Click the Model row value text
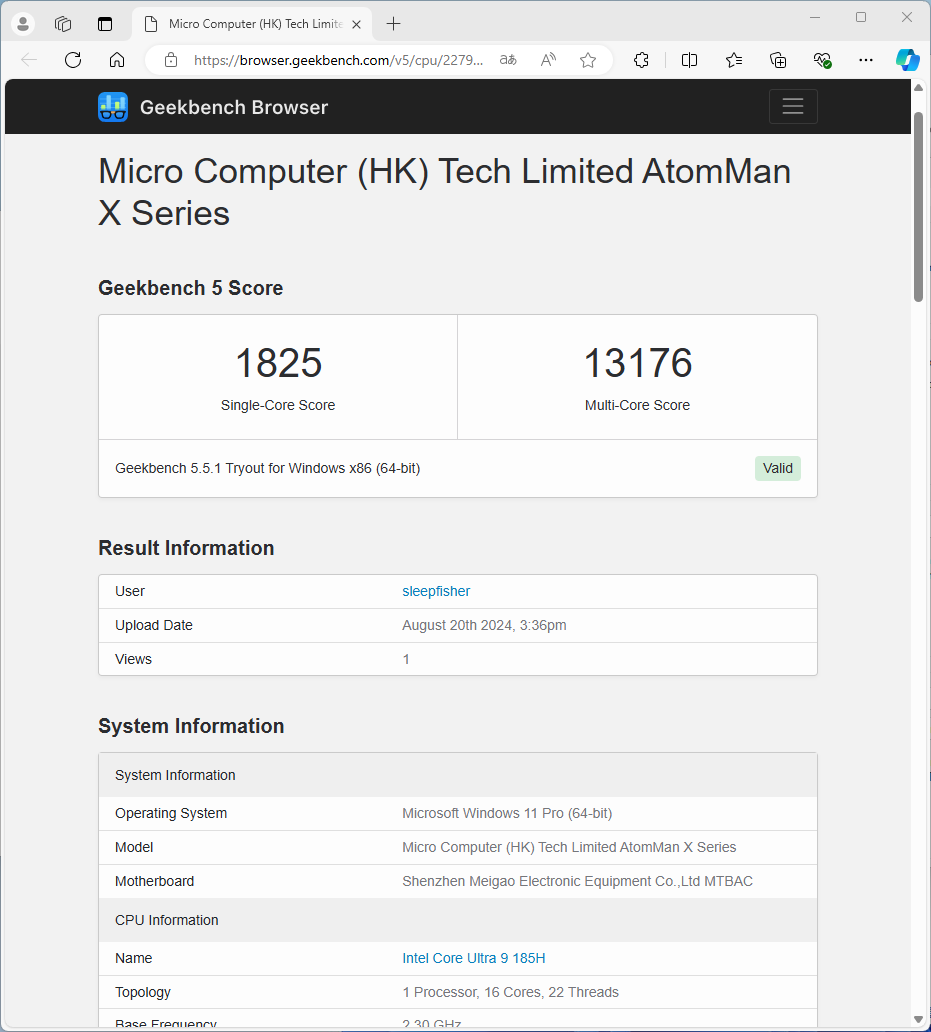 (568, 847)
